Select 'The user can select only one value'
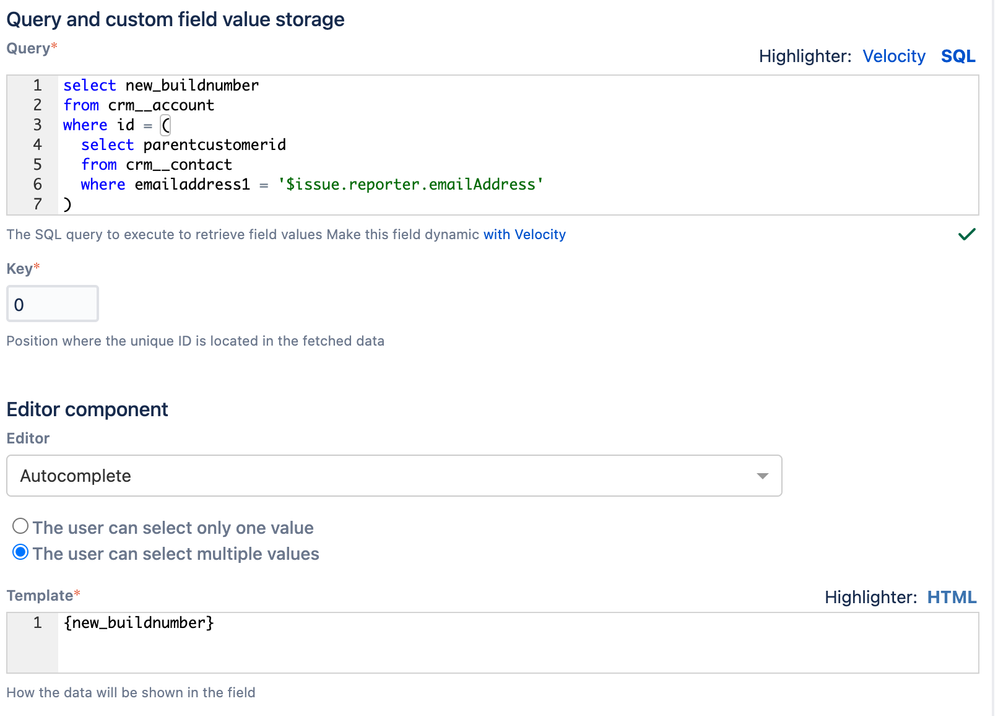The width and height of the screenshot is (998, 716). pos(21,528)
